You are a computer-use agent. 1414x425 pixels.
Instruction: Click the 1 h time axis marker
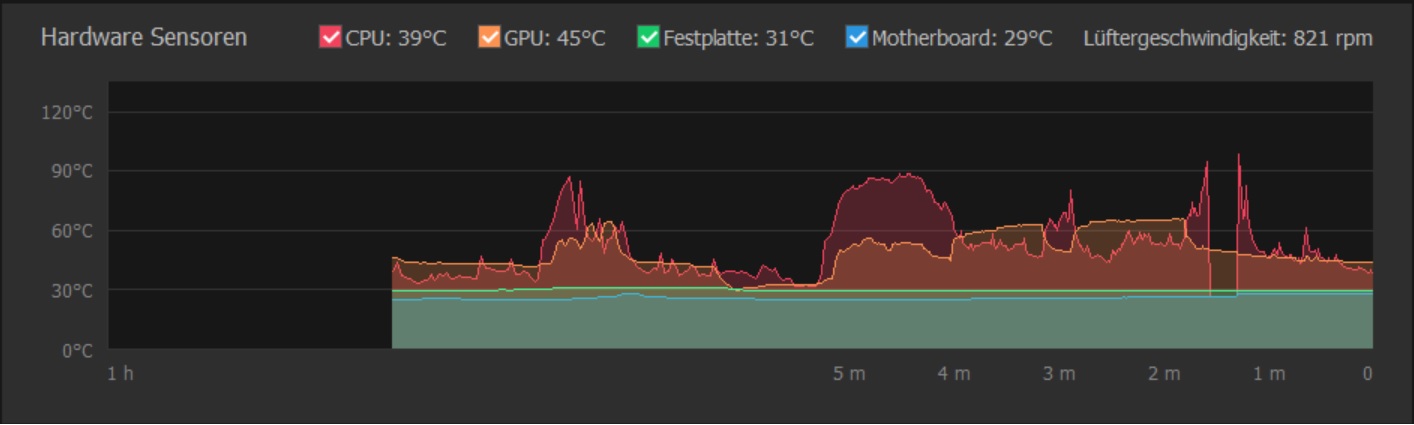coord(119,374)
